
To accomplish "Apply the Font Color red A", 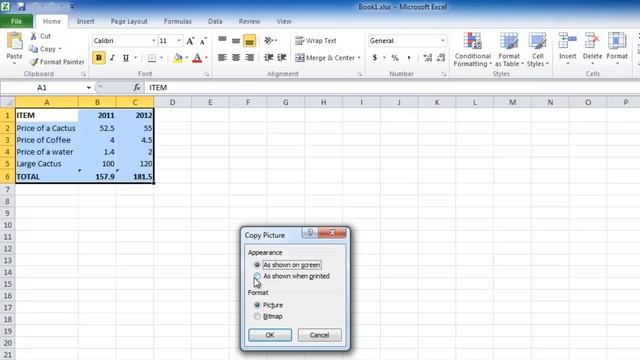I will (197, 58).
